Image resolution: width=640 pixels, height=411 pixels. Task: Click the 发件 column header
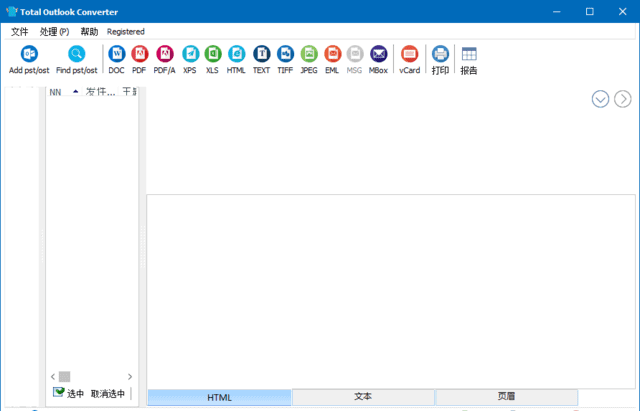click(x=101, y=92)
